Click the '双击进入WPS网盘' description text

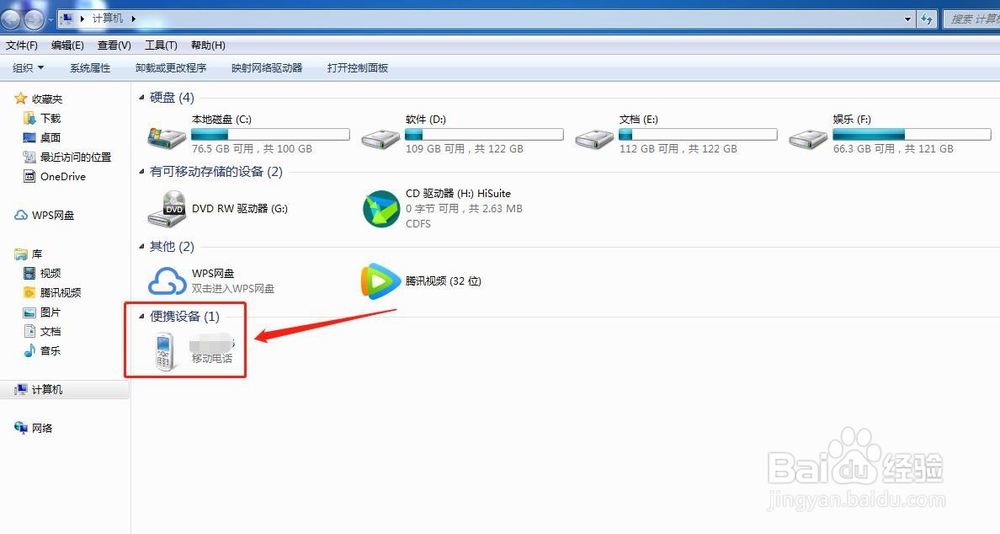(x=233, y=288)
